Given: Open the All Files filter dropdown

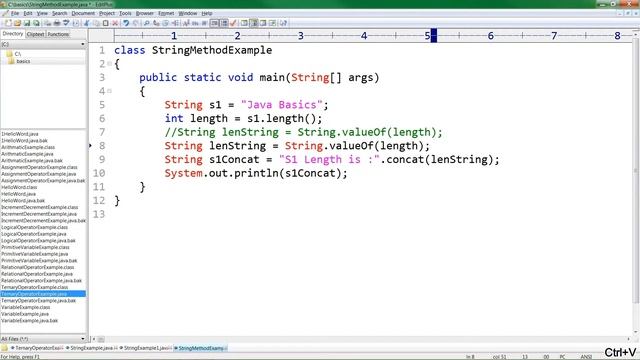Looking at the screenshot, I should (83, 339).
